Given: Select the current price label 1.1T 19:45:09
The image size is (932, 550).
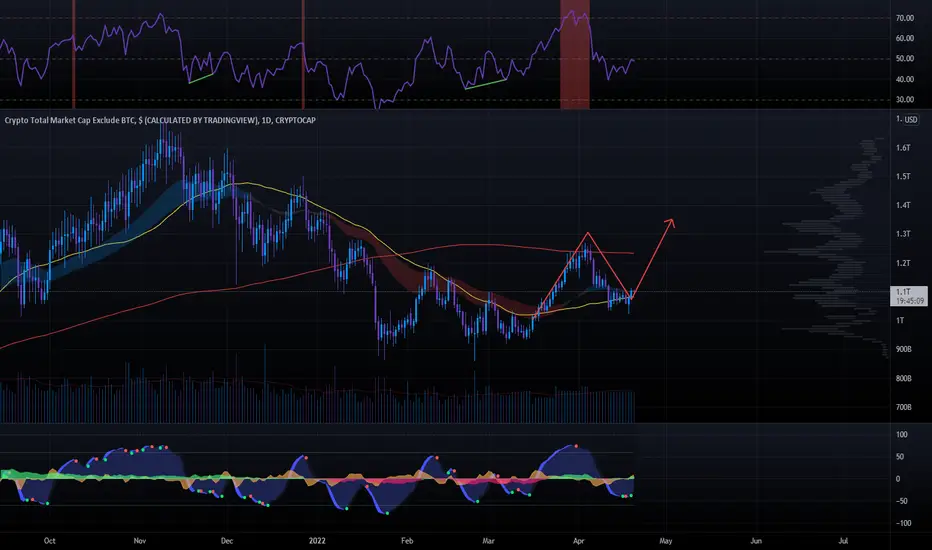Looking at the screenshot, I should (x=908, y=296).
